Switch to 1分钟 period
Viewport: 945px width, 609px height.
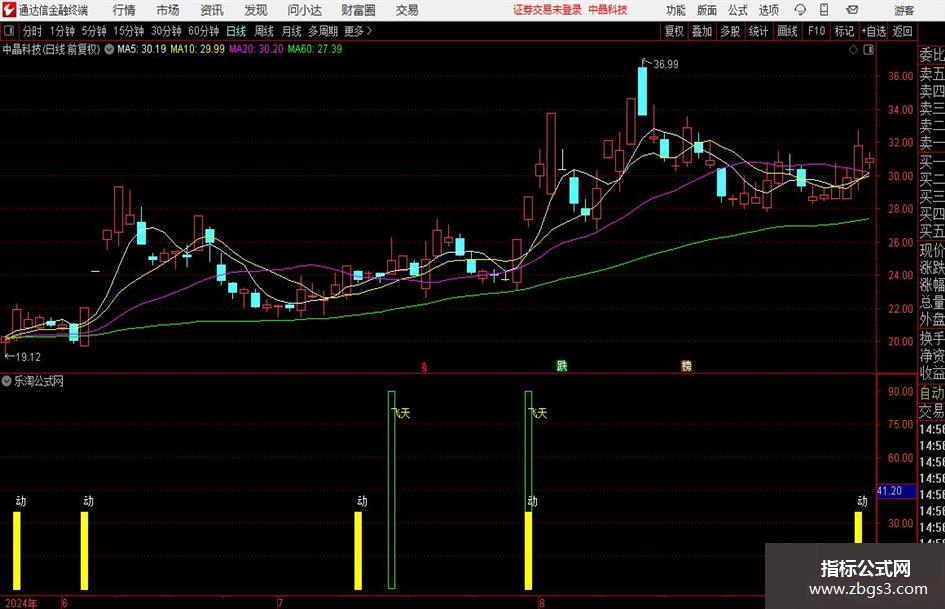click(x=62, y=31)
